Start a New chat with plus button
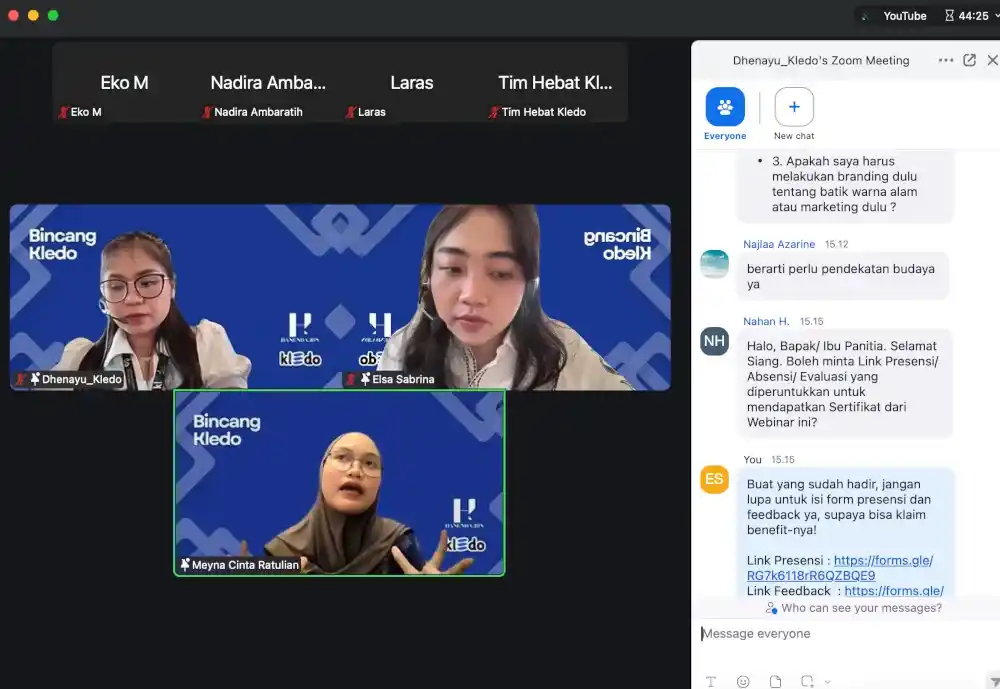Viewport: 1000px width, 689px height. click(794, 107)
